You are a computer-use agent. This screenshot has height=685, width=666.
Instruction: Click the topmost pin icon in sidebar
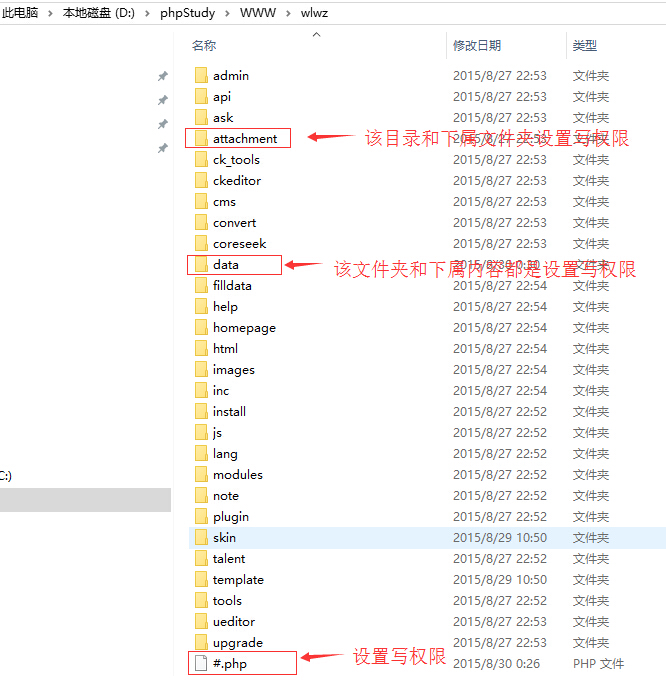pyautogui.click(x=163, y=77)
